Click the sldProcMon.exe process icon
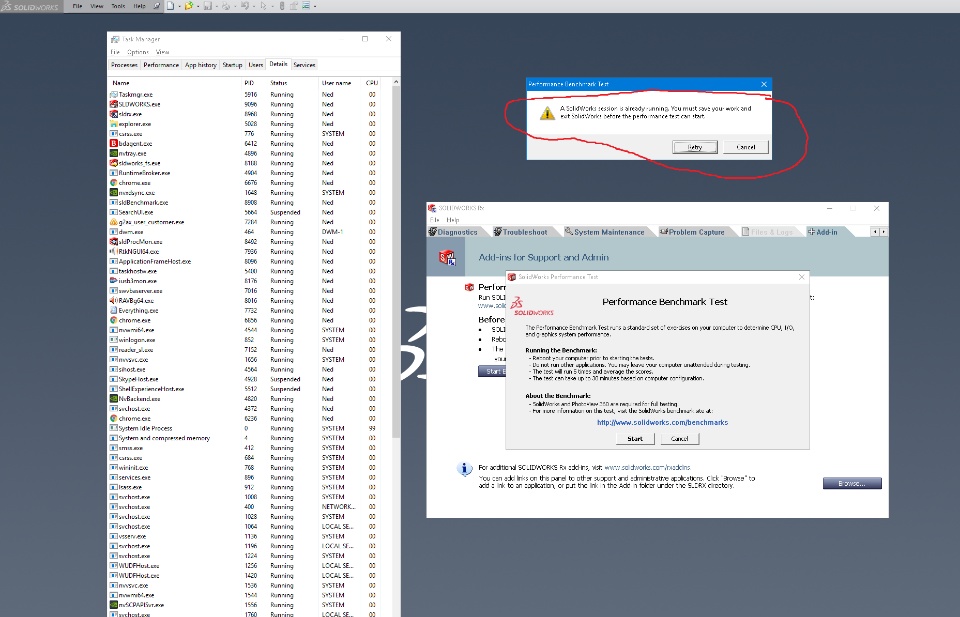This screenshot has height=617, width=960. [x=114, y=241]
